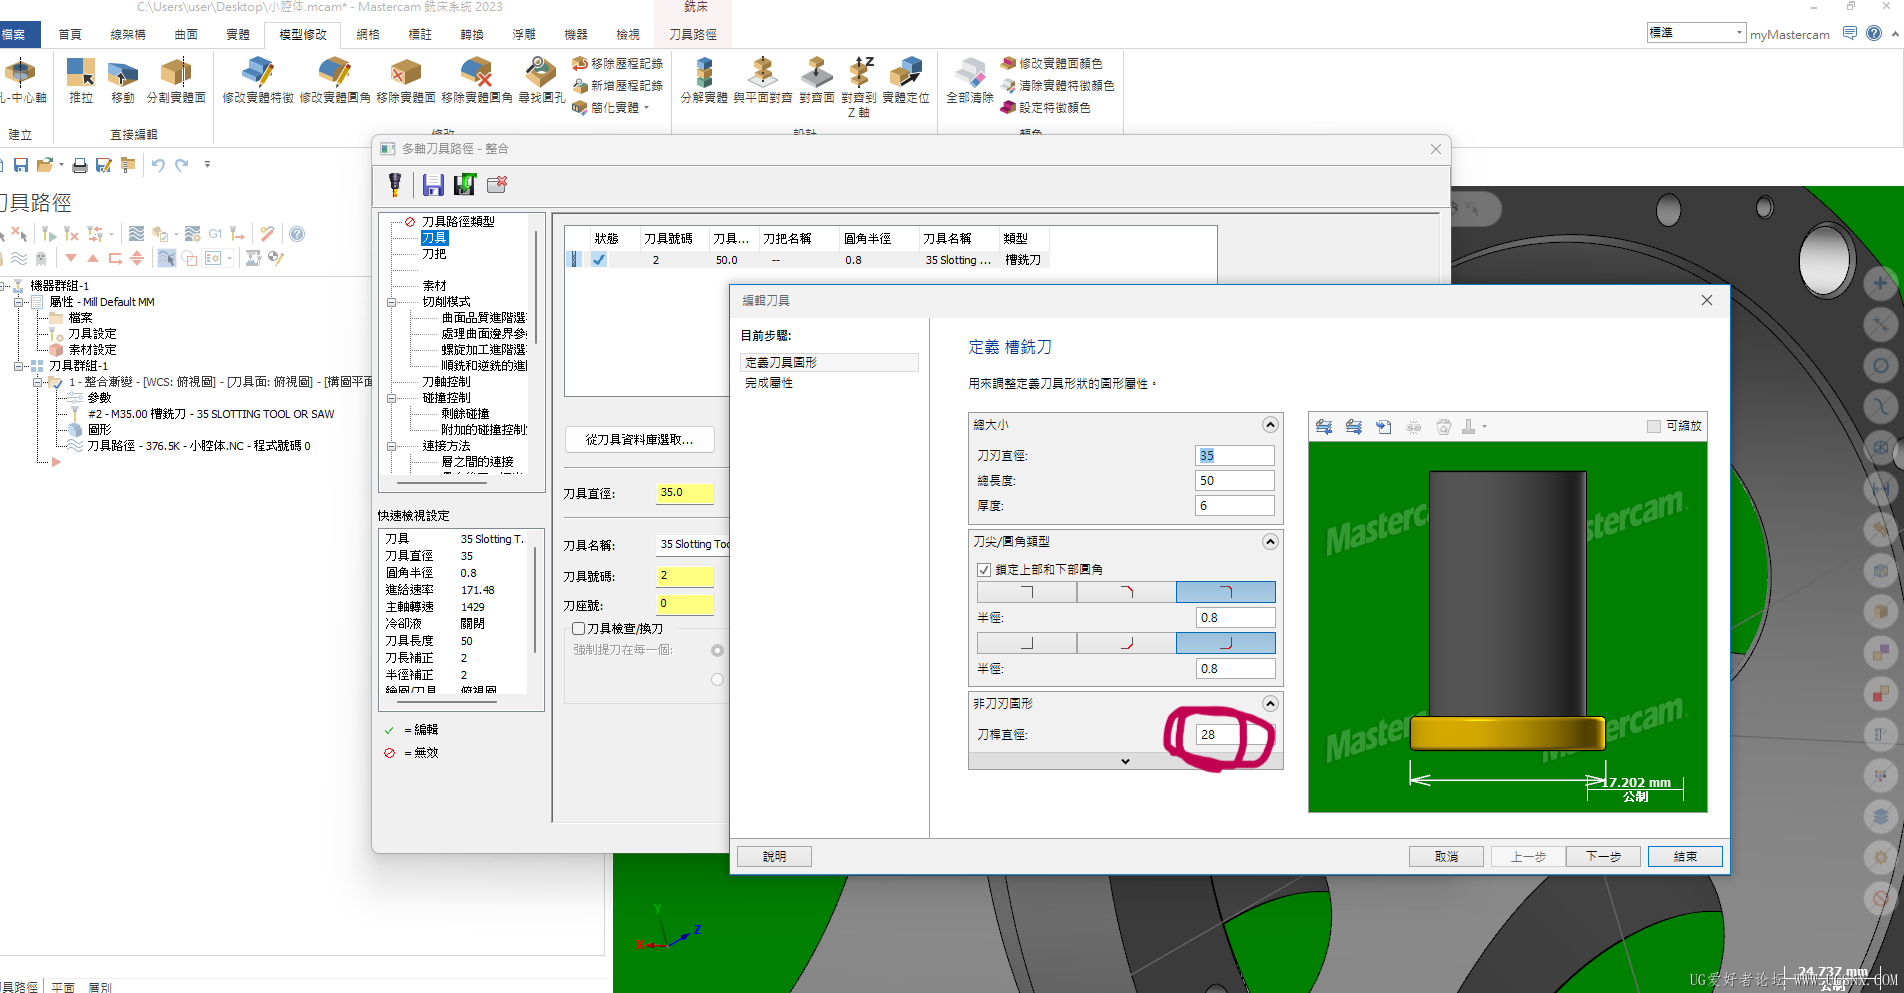Click the help question-mark icon in toolpath manager

297,234
